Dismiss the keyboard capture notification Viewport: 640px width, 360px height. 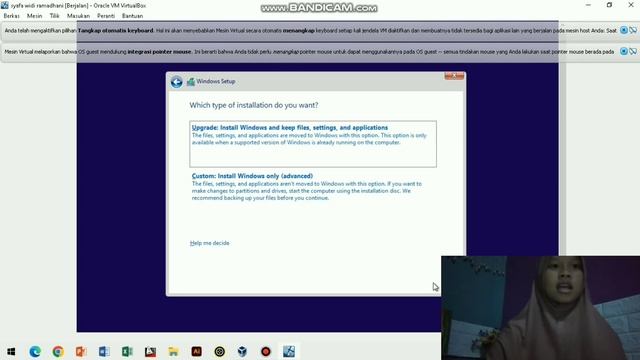tap(624, 30)
